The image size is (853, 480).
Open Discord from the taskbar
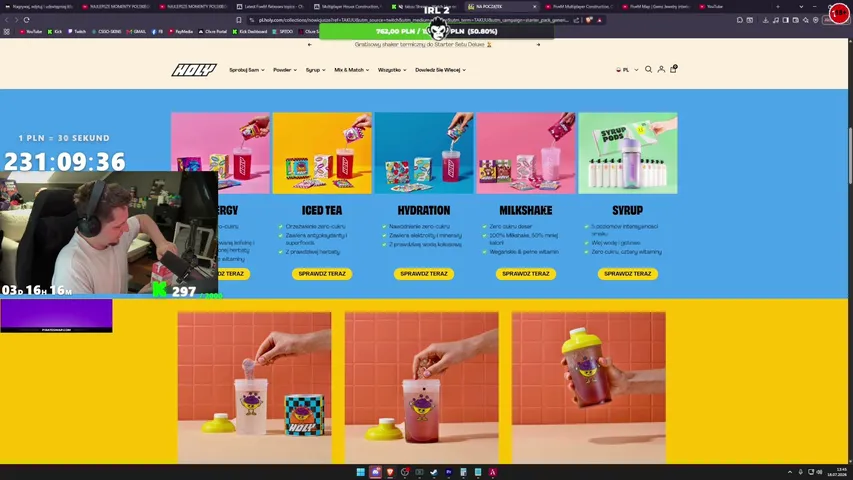pyautogui.click(x=375, y=472)
